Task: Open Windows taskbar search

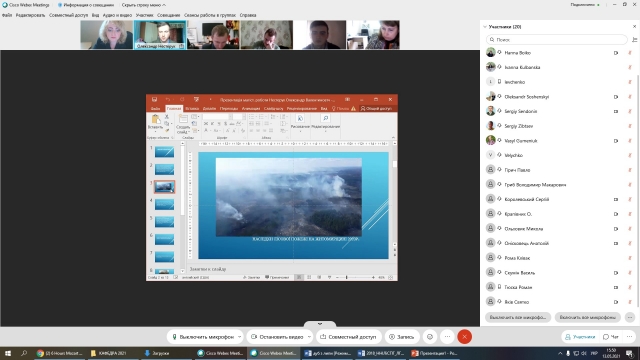Action: pyautogui.click(x=24, y=353)
